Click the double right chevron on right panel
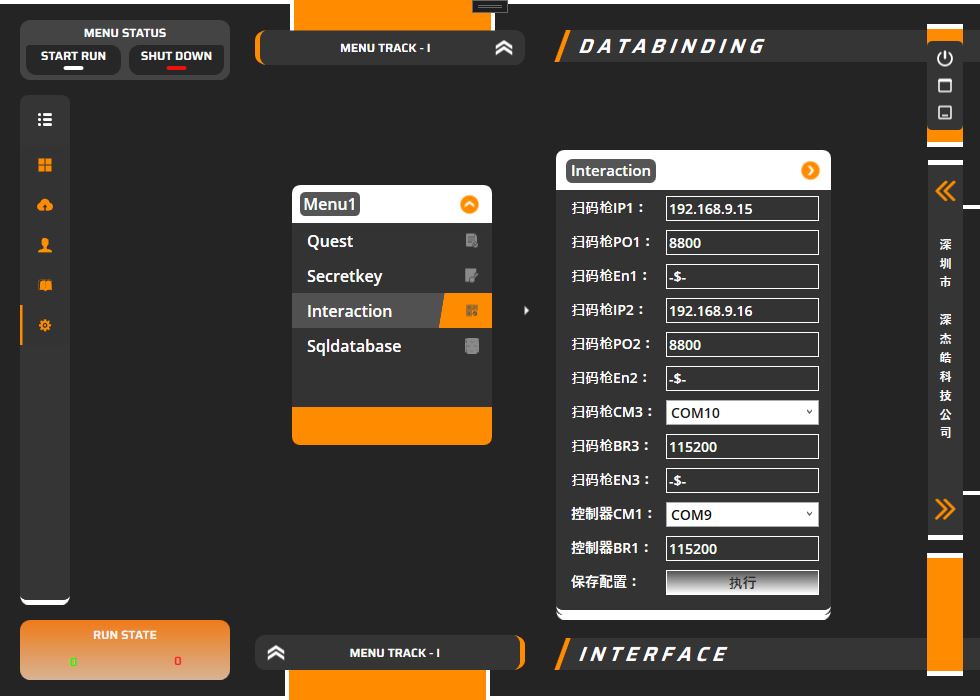Image resolution: width=980 pixels, height=700 pixels. [x=945, y=509]
